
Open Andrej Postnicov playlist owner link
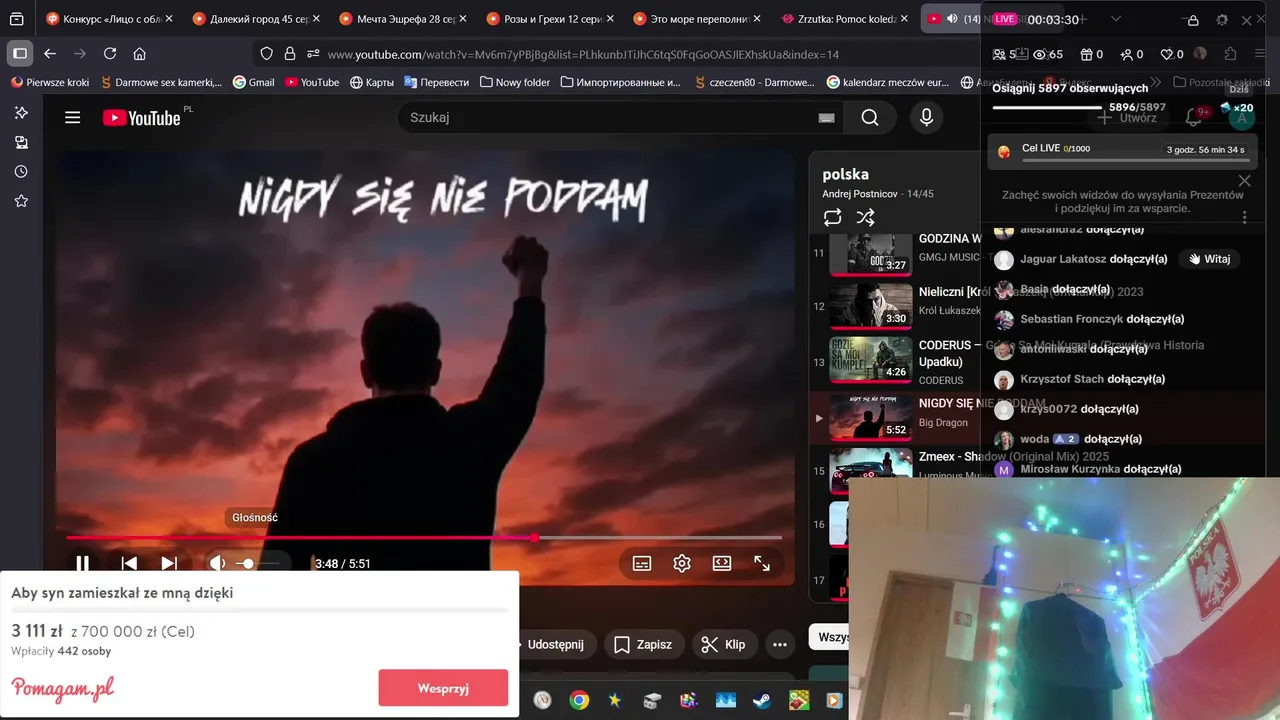(x=860, y=194)
